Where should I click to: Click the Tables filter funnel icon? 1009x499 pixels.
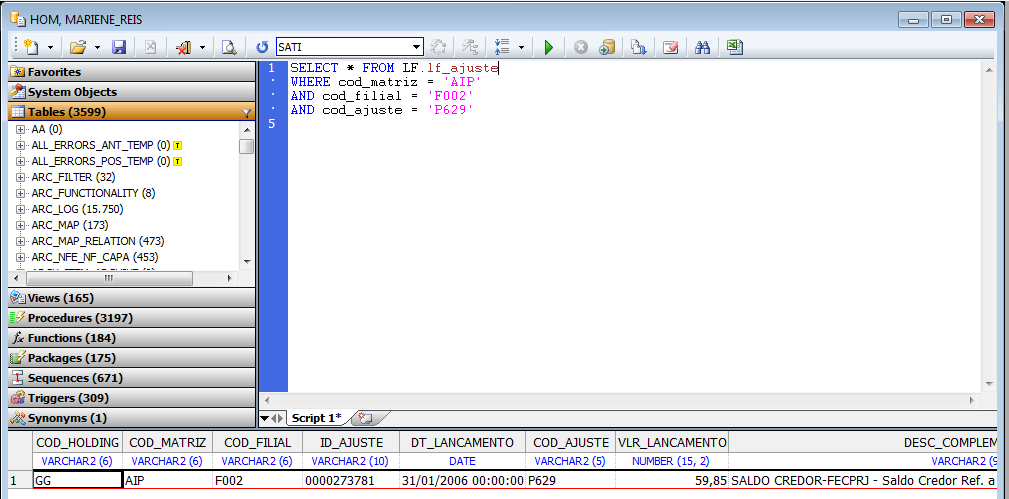point(246,113)
